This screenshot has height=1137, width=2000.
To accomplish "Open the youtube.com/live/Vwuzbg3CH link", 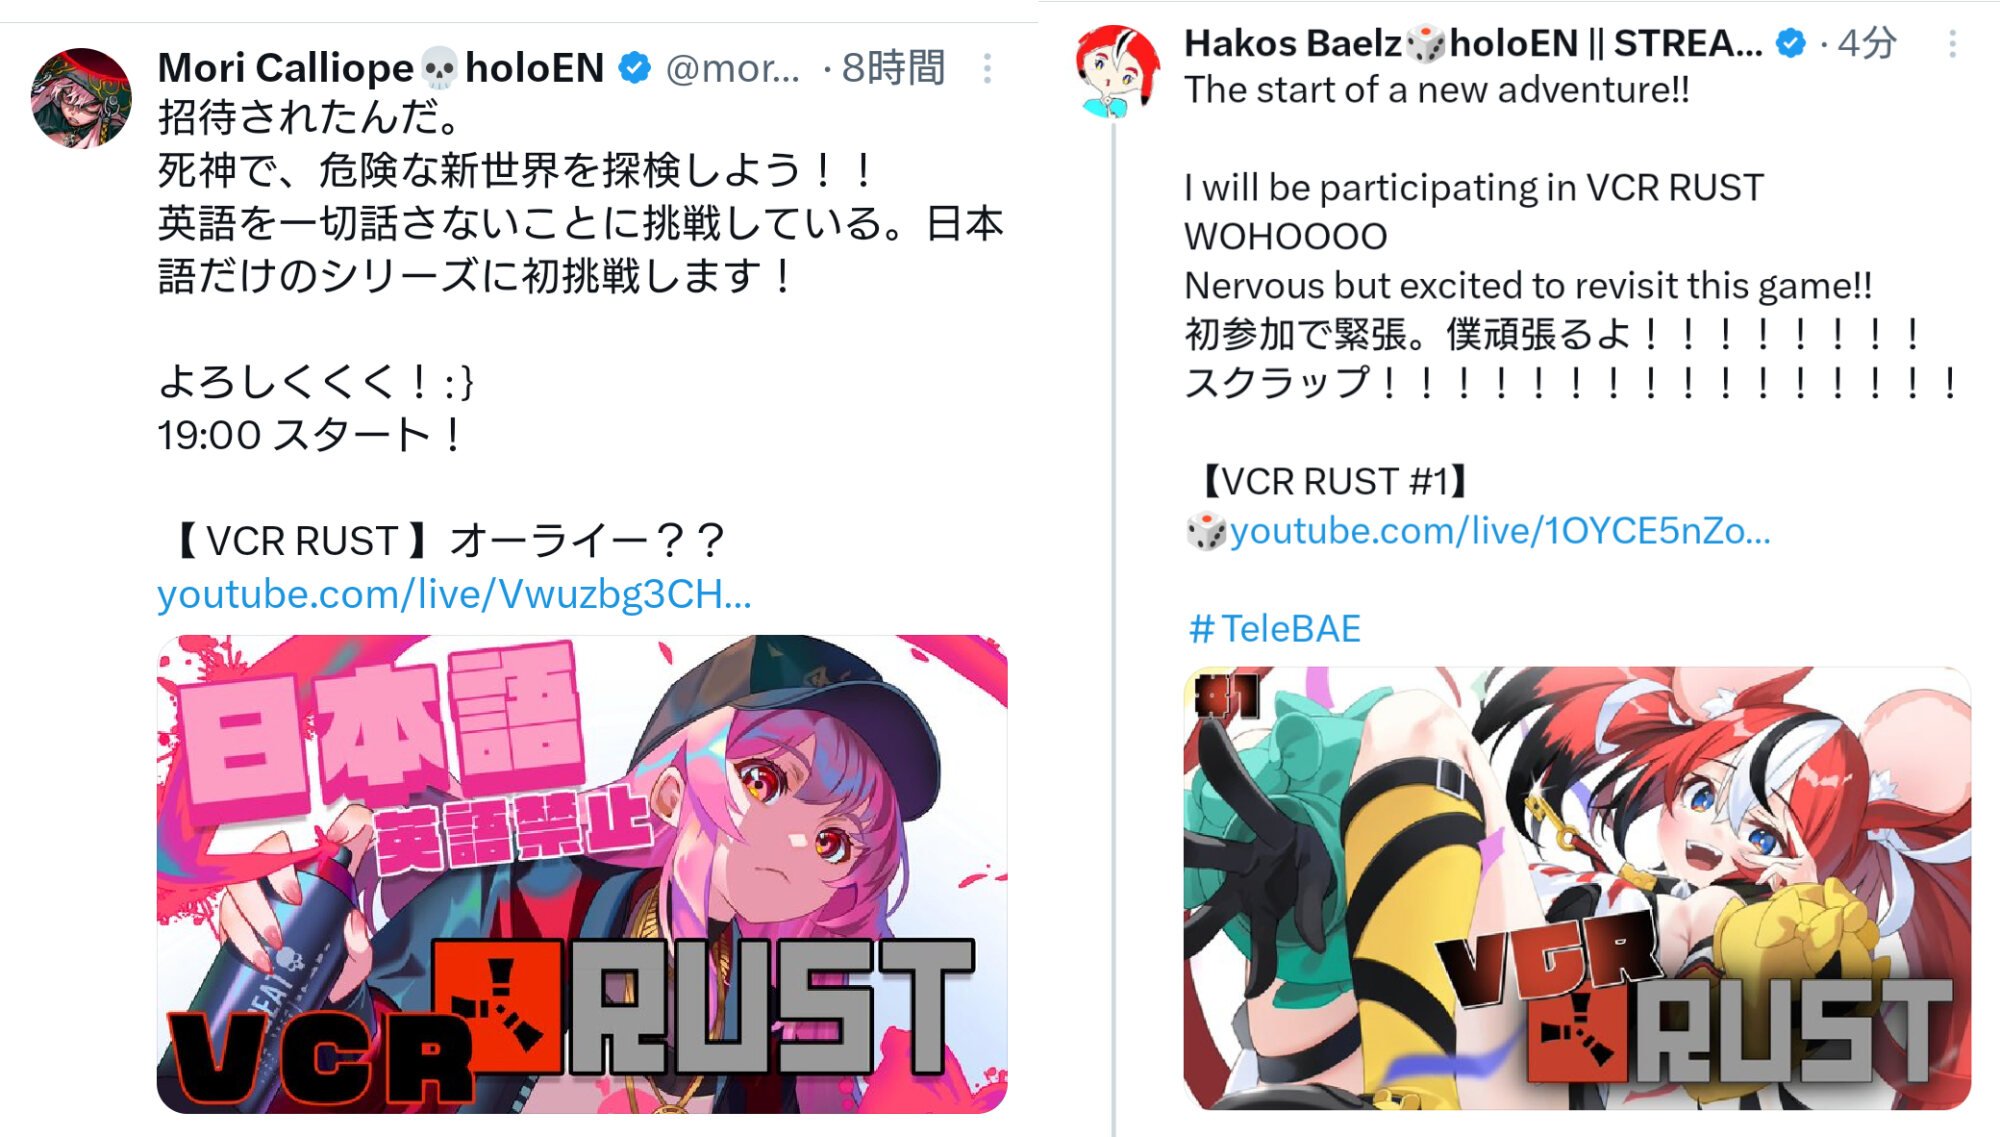I will pyautogui.click(x=454, y=594).
